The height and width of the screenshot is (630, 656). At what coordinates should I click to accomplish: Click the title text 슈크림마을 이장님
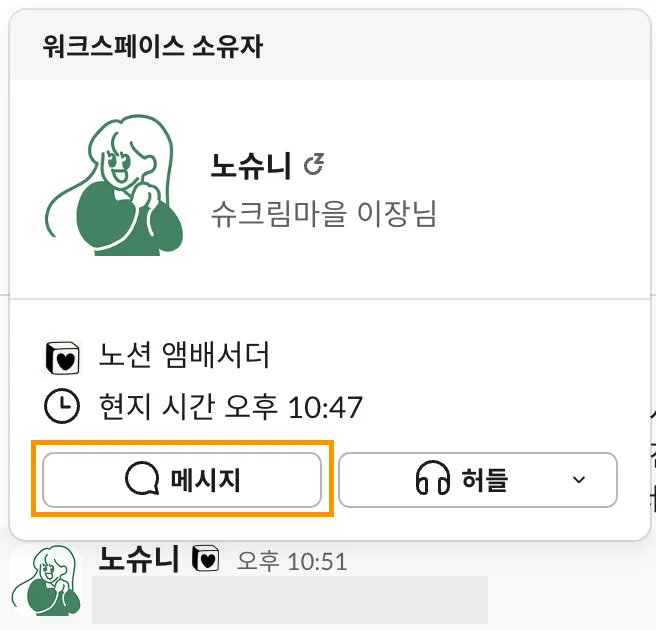(324, 213)
